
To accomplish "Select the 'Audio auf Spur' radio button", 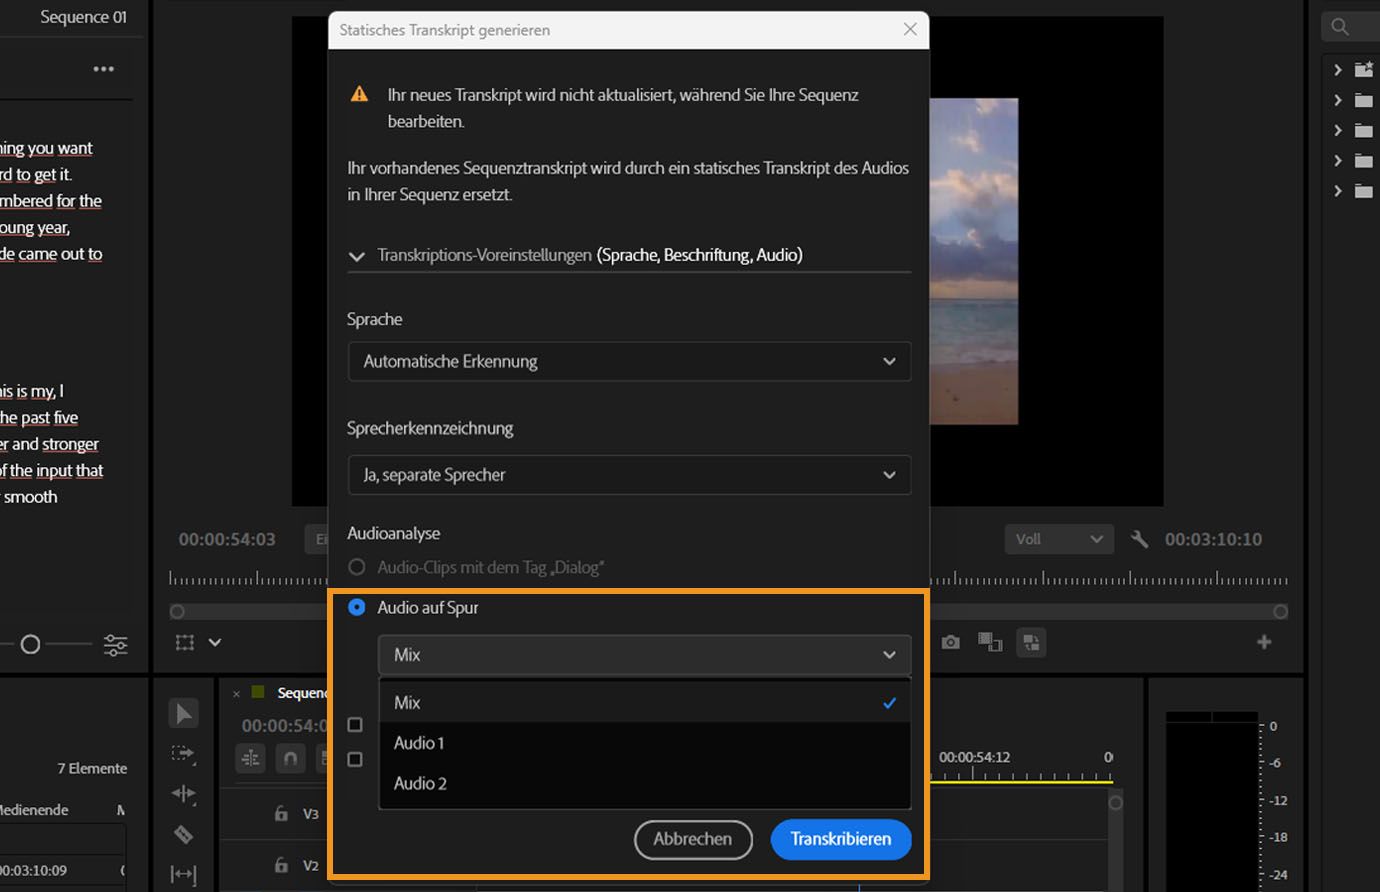I will [356, 607].
